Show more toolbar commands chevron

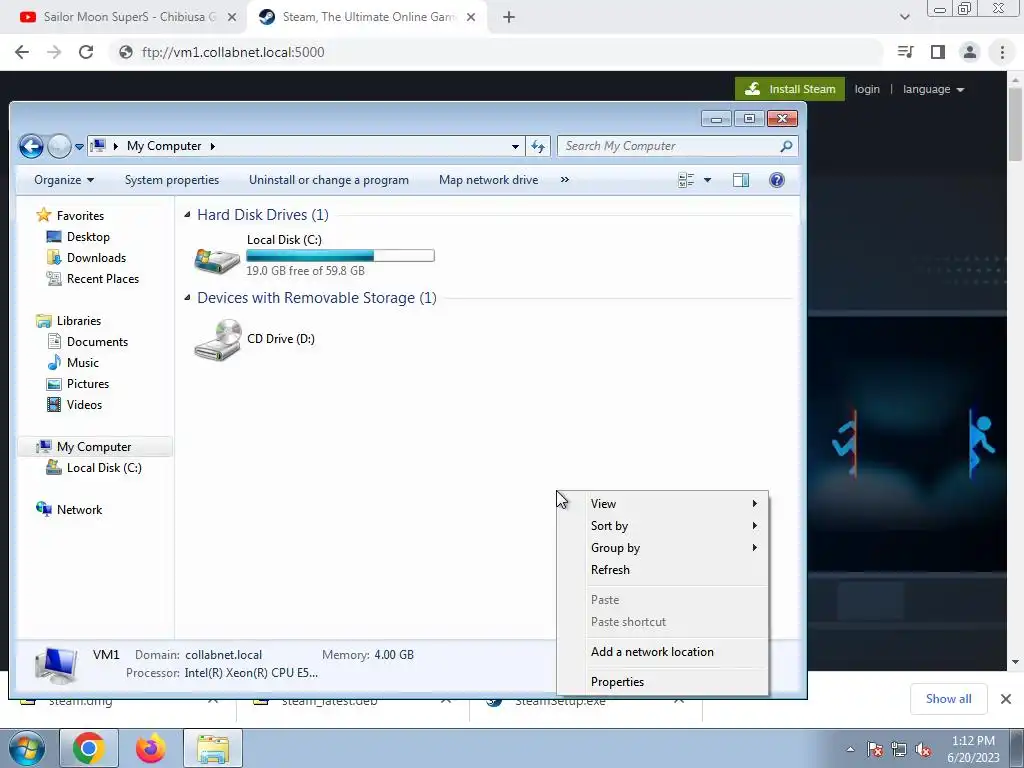click(x=565, y=180)
